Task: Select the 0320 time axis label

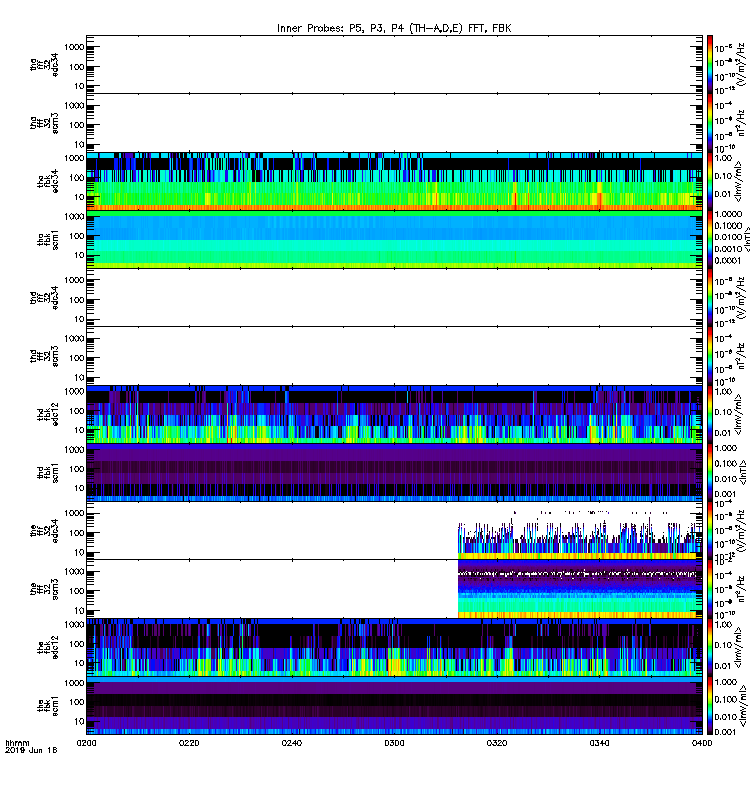Action: (496, 743)
